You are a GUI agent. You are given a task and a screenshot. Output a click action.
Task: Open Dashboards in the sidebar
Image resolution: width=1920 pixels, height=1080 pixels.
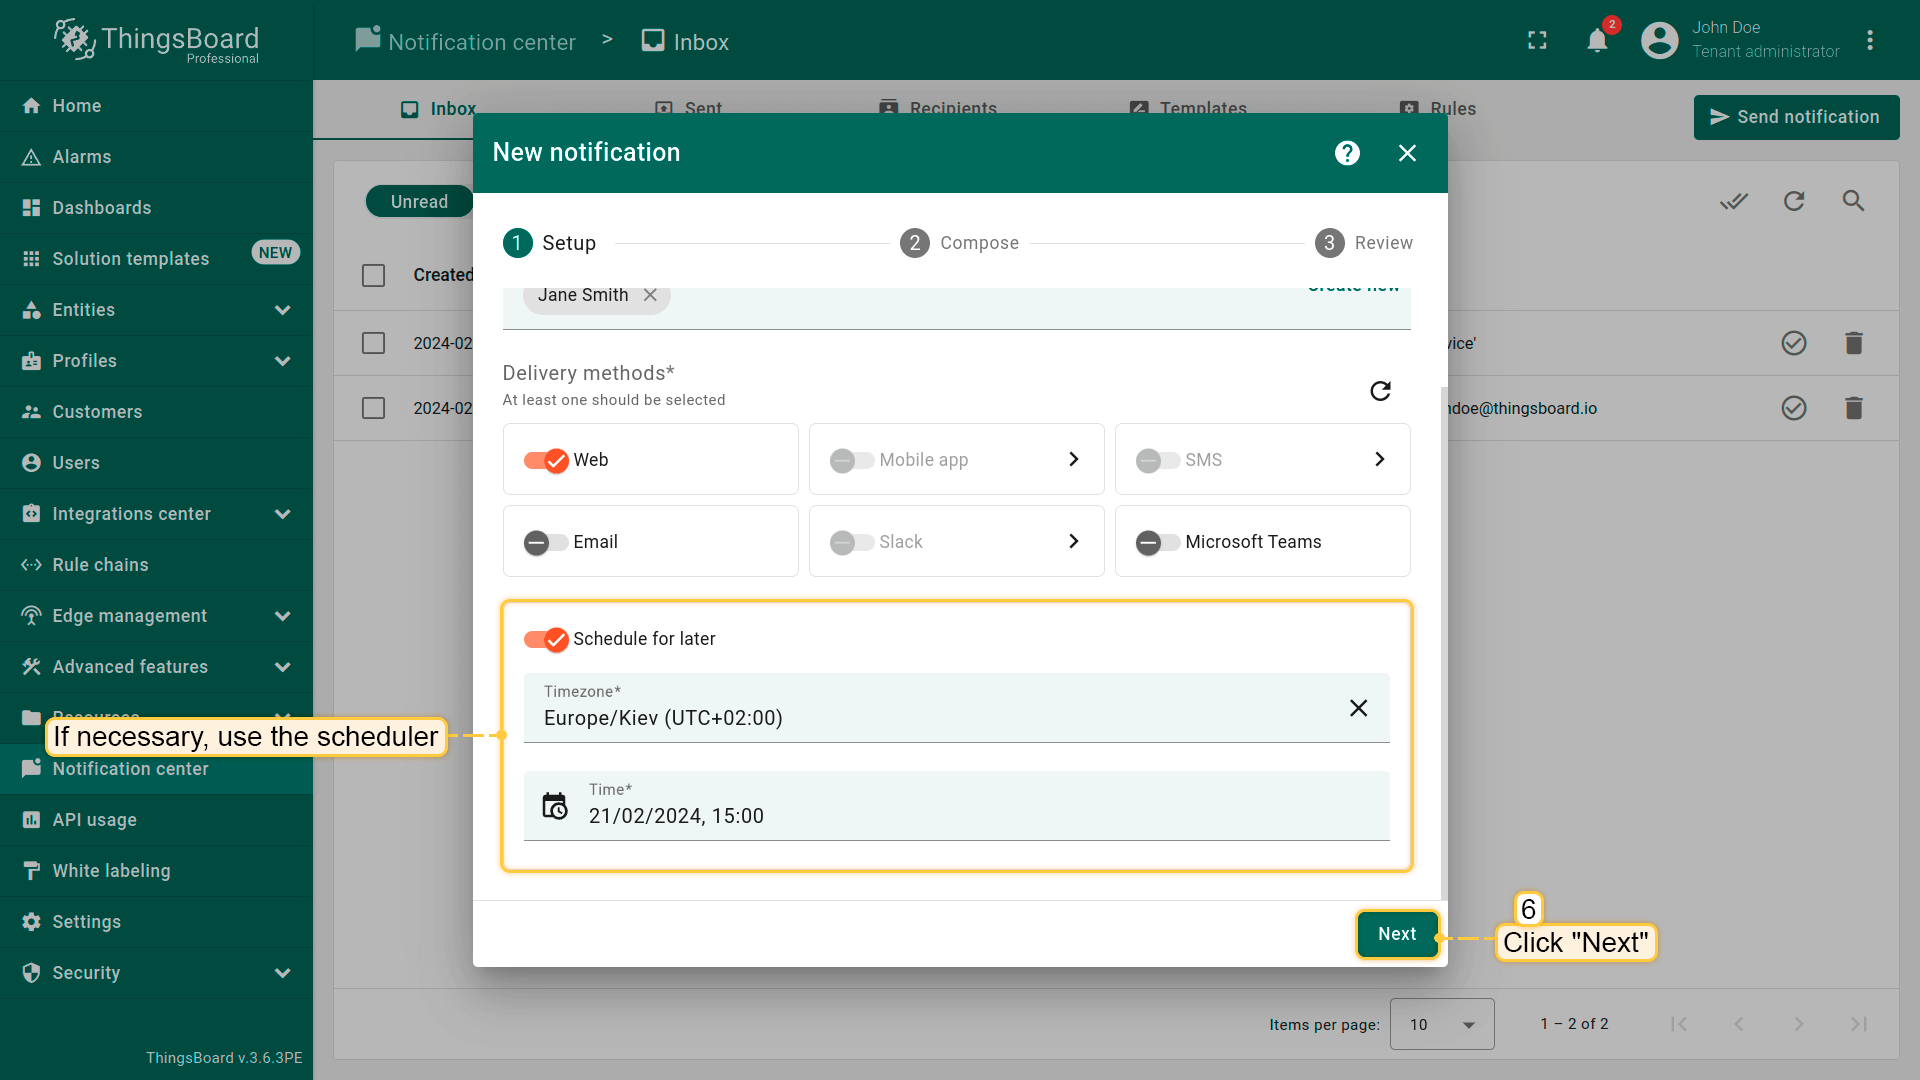pos(101,208)
